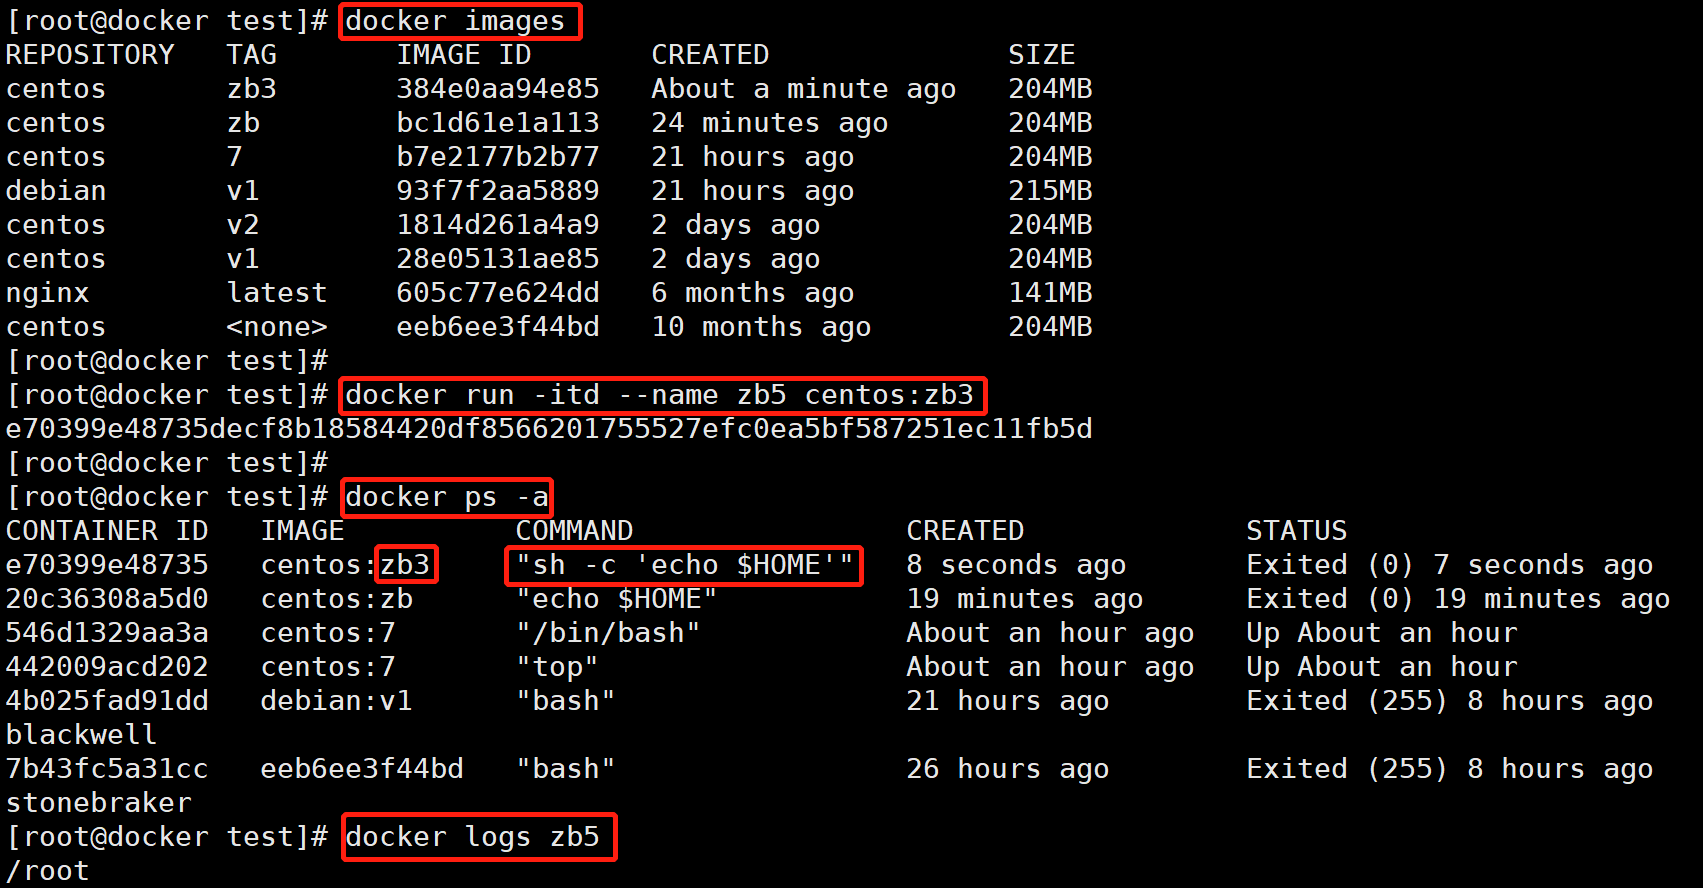Select '26 hours ago' created value
Image resolution: width=1703 pixels, height=888 pixels.
pos(1008,770)
